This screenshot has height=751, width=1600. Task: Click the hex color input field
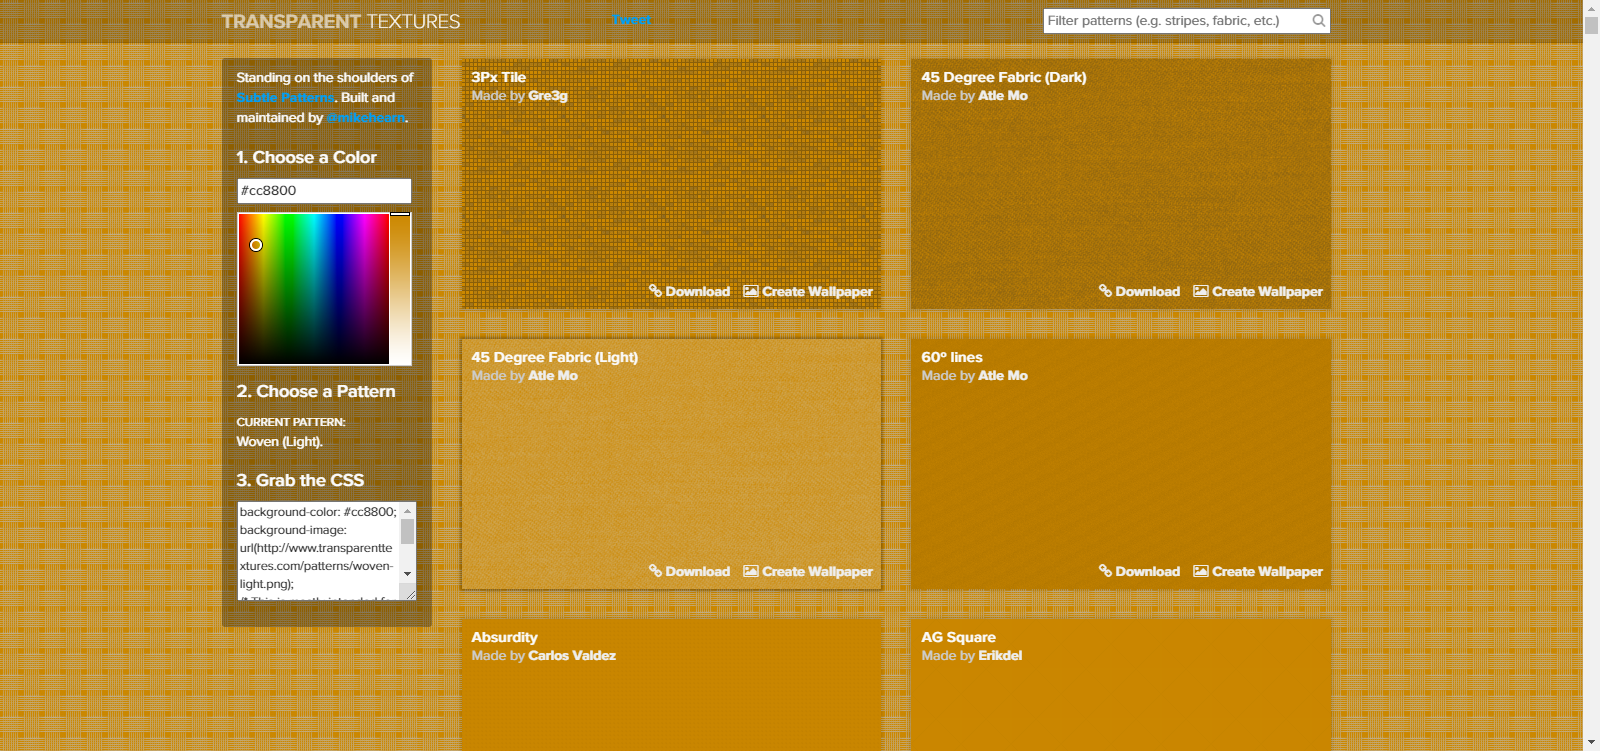pyautogui.click(x=324, y=191)
